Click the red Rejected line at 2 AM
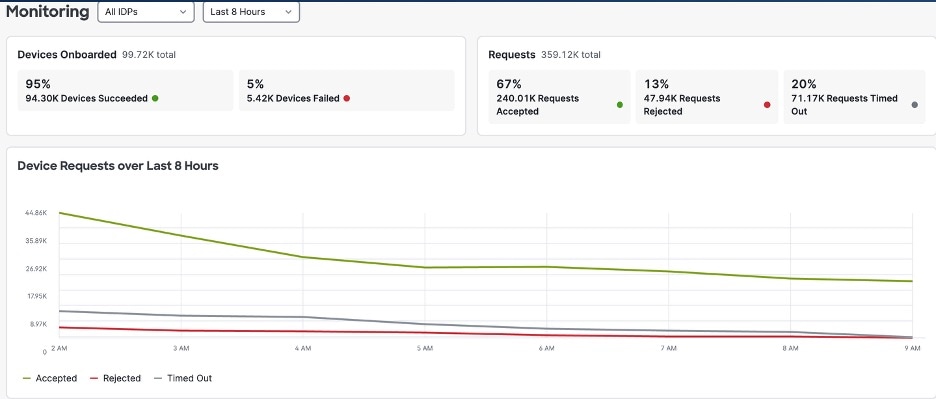 click(x=60, y=327)
